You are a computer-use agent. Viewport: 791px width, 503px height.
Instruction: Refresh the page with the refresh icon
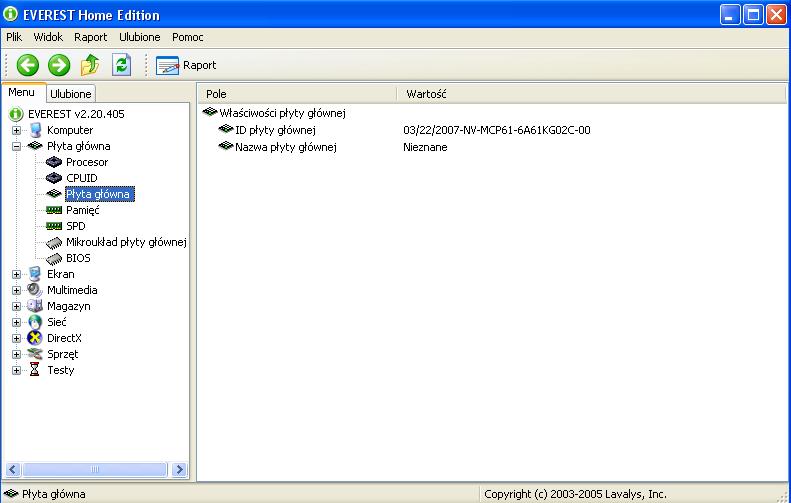pos(122,65)
